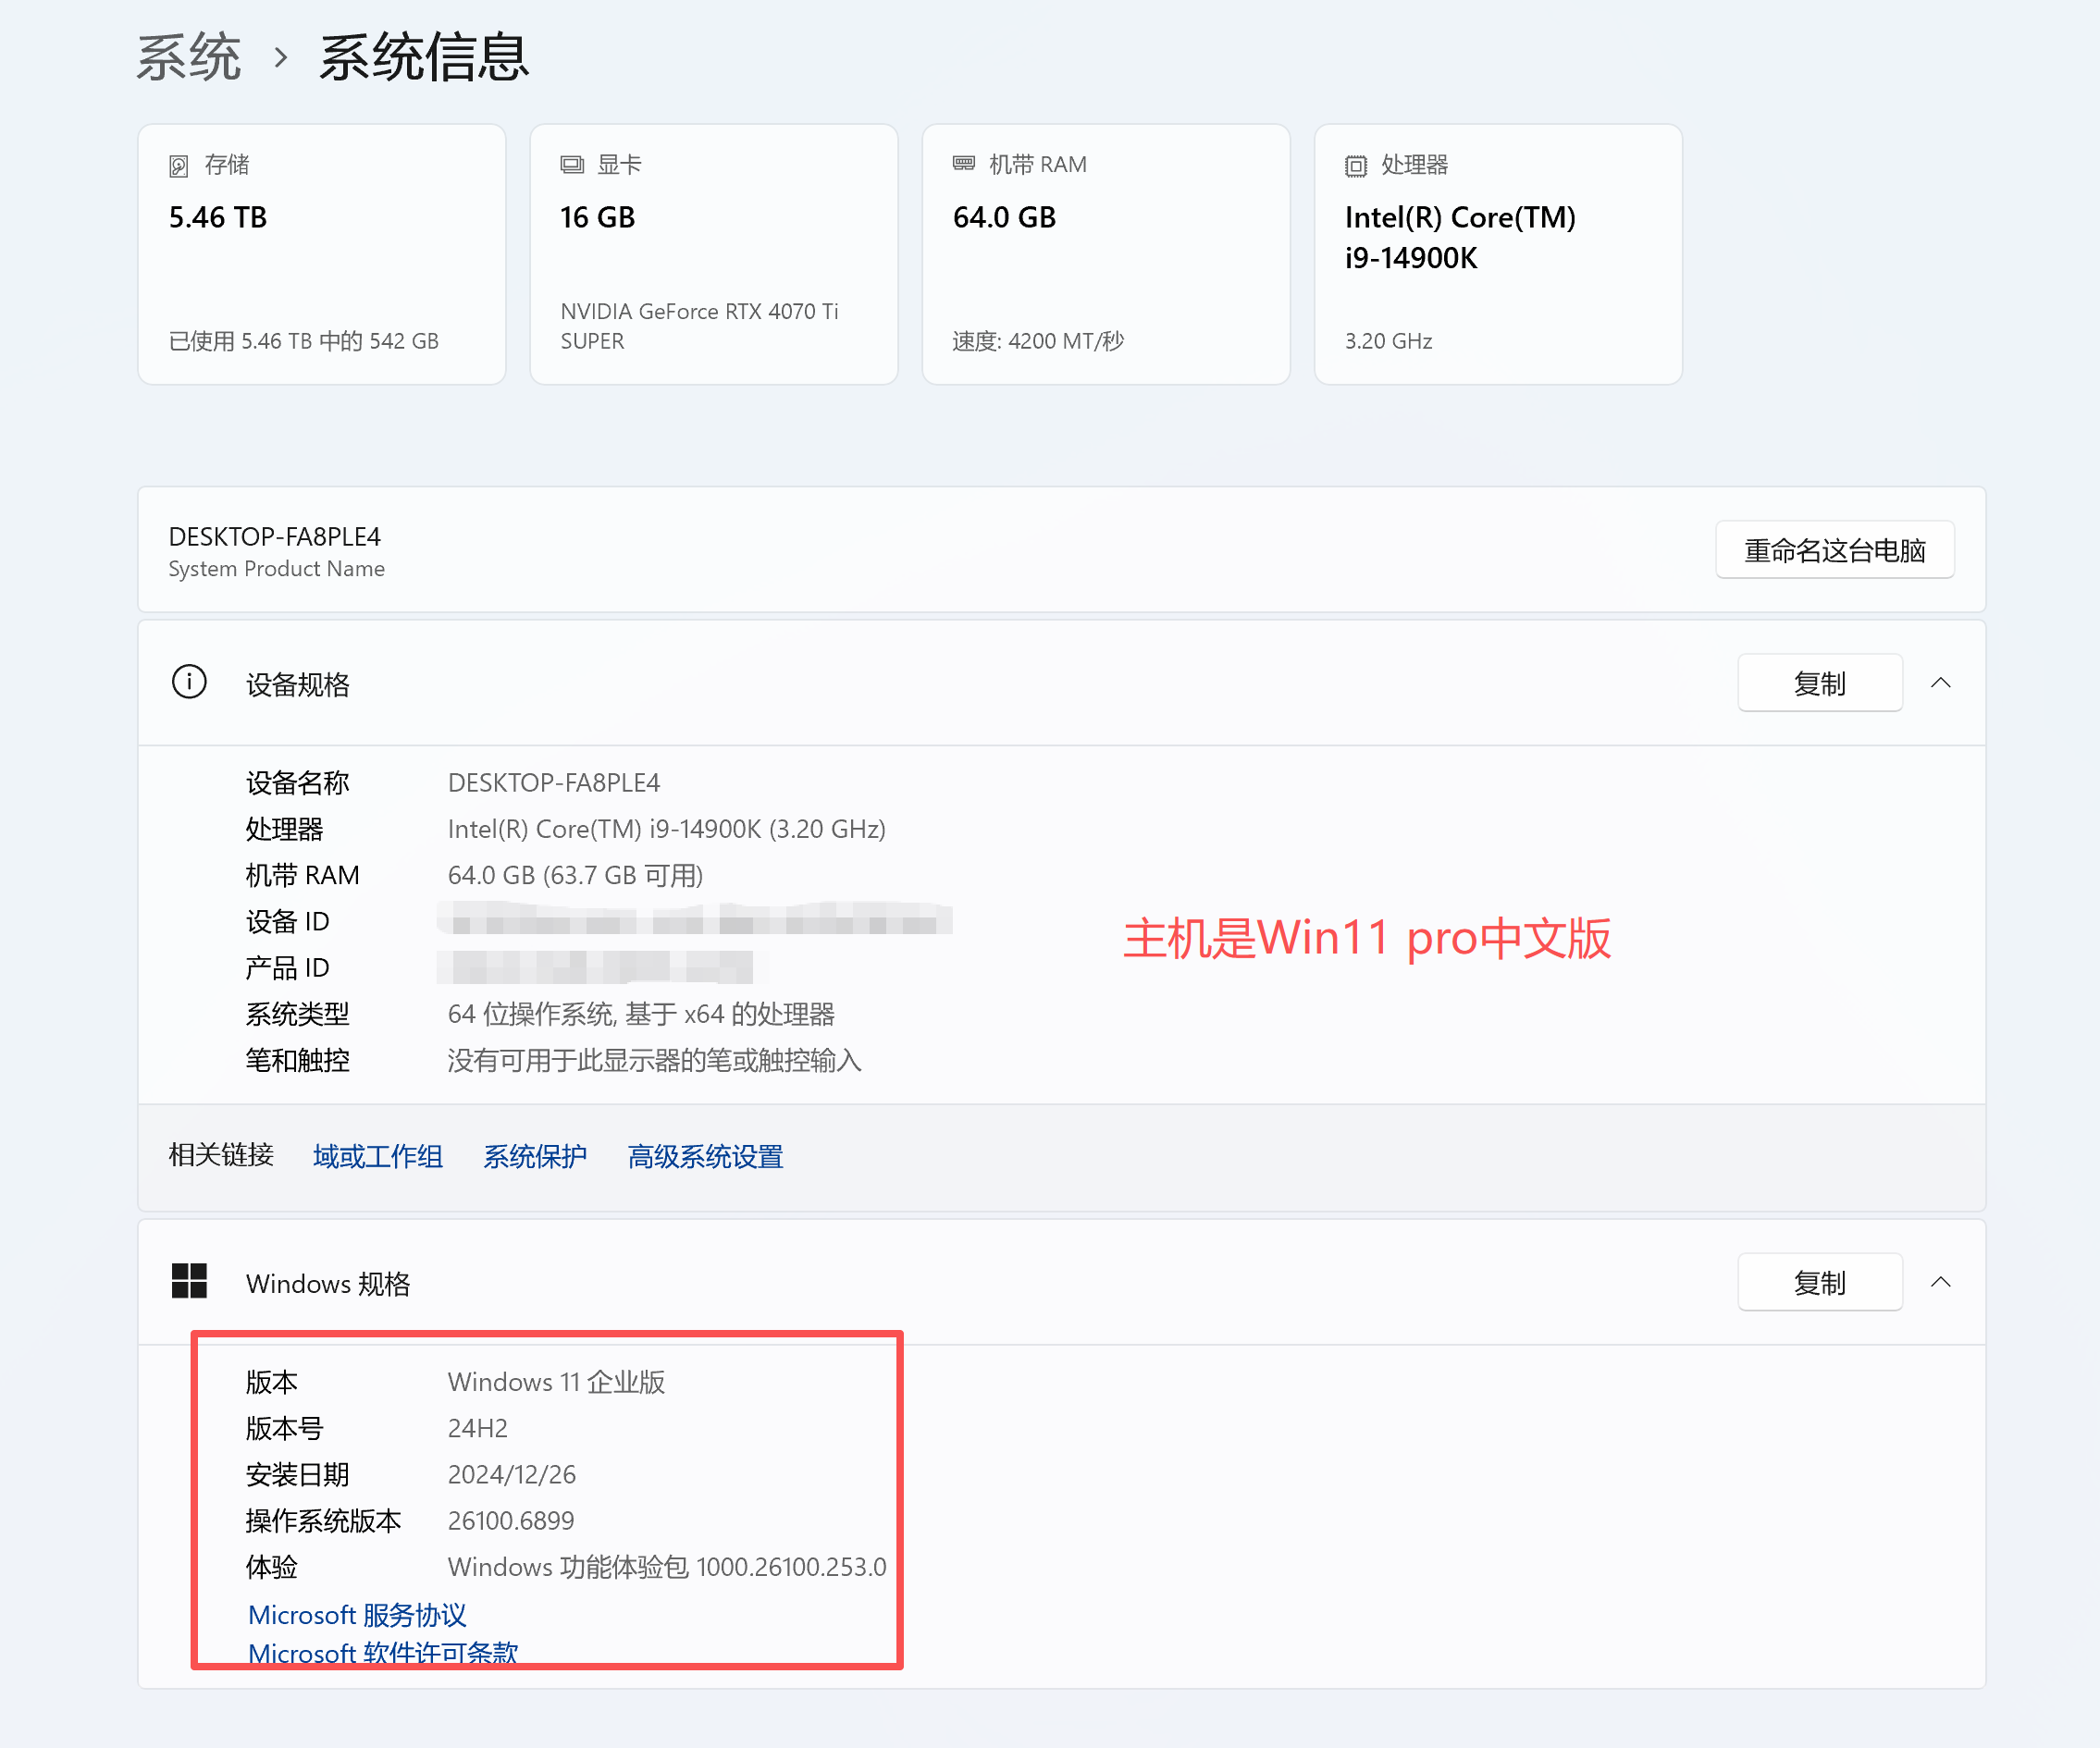Click the installed RAM icon

963,164
